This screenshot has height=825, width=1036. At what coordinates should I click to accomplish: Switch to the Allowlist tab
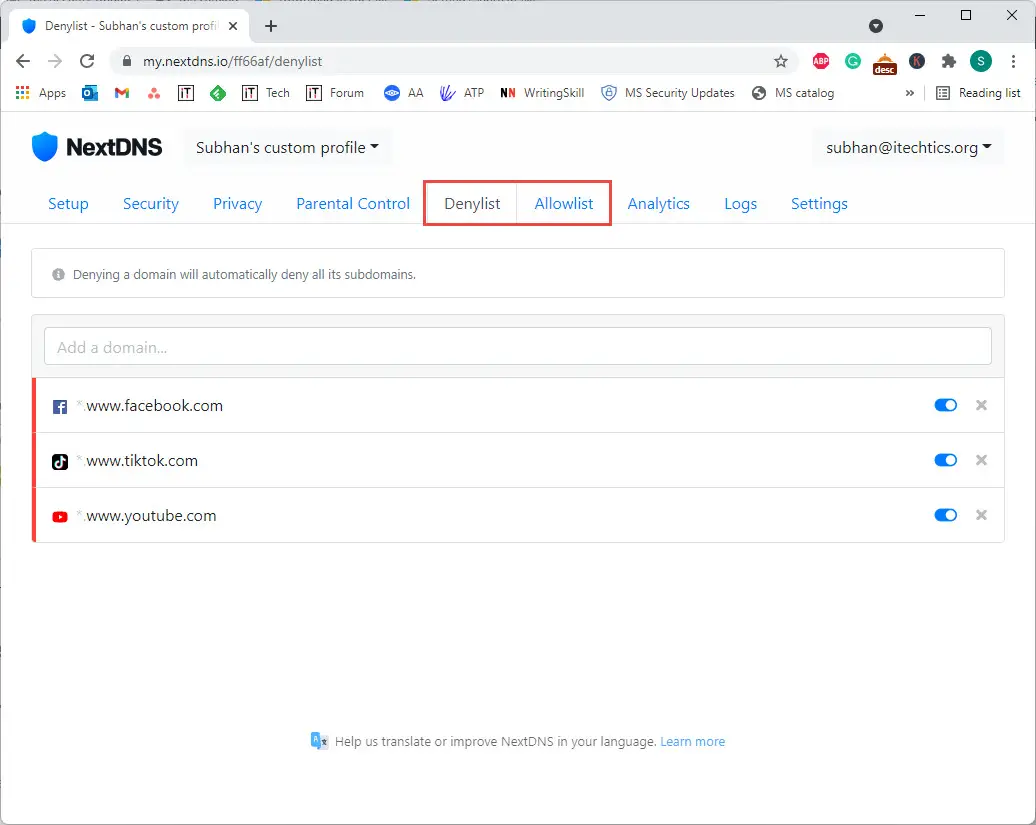pos(564,203)
